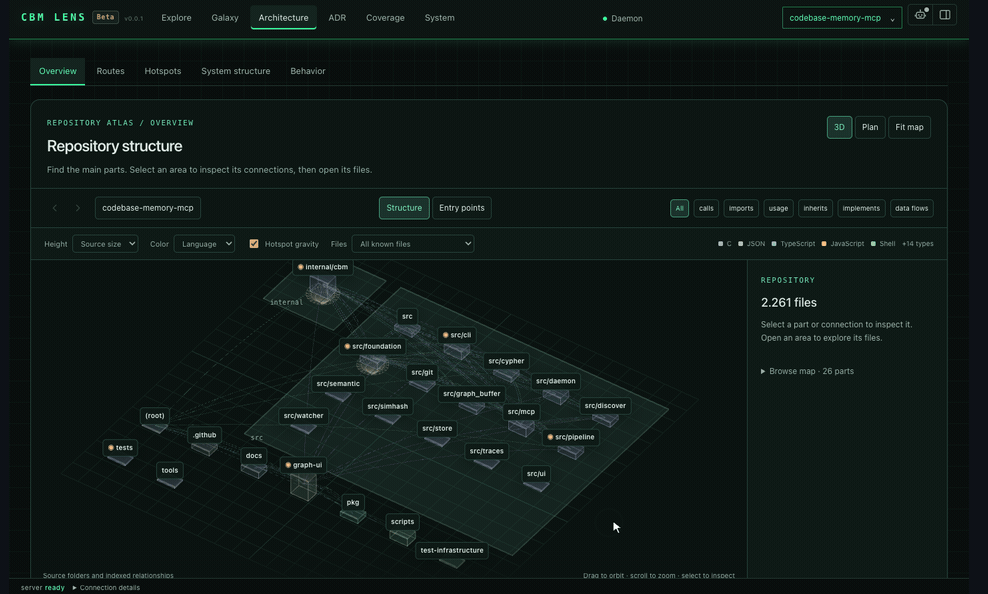Click the codebase-memory-mcp breadcrumb button

[x=148, y=208]
